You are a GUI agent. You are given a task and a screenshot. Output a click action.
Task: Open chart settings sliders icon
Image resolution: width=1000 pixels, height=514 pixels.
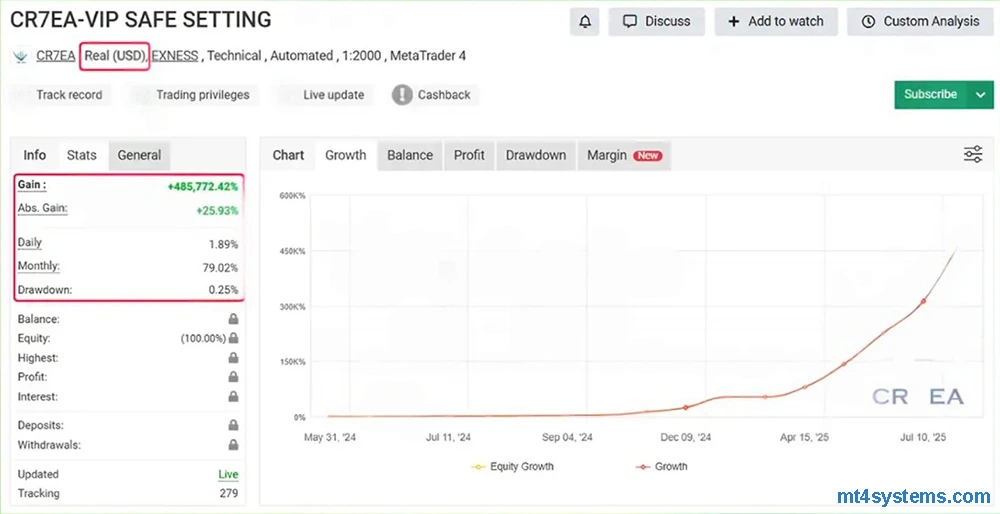point(972,154)
